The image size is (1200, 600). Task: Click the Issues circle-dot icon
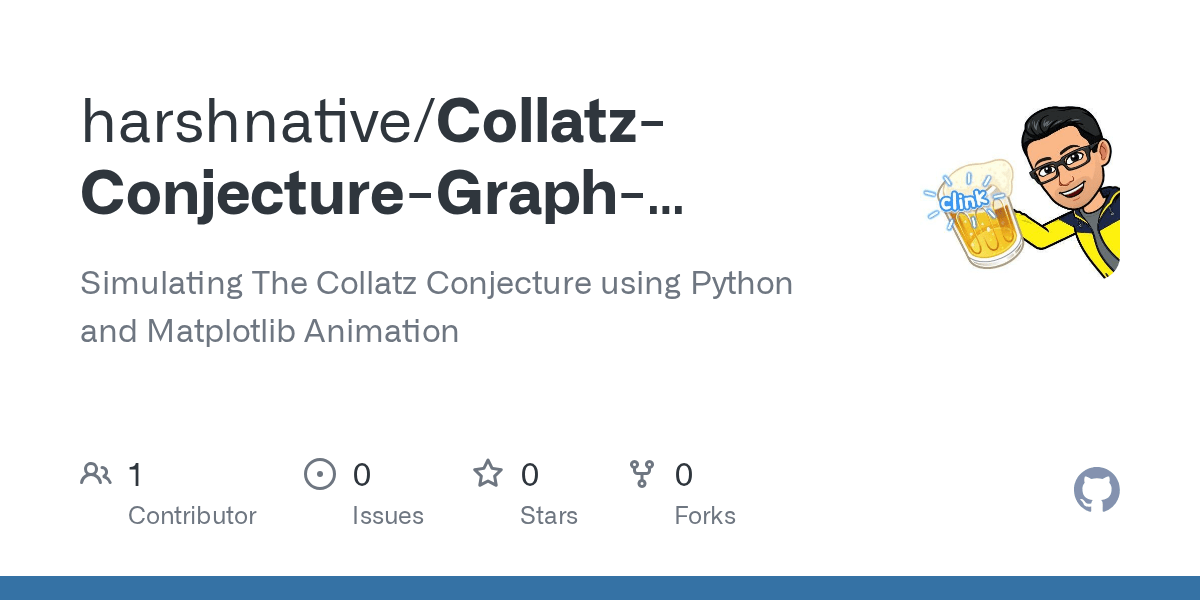coord(319,474)
